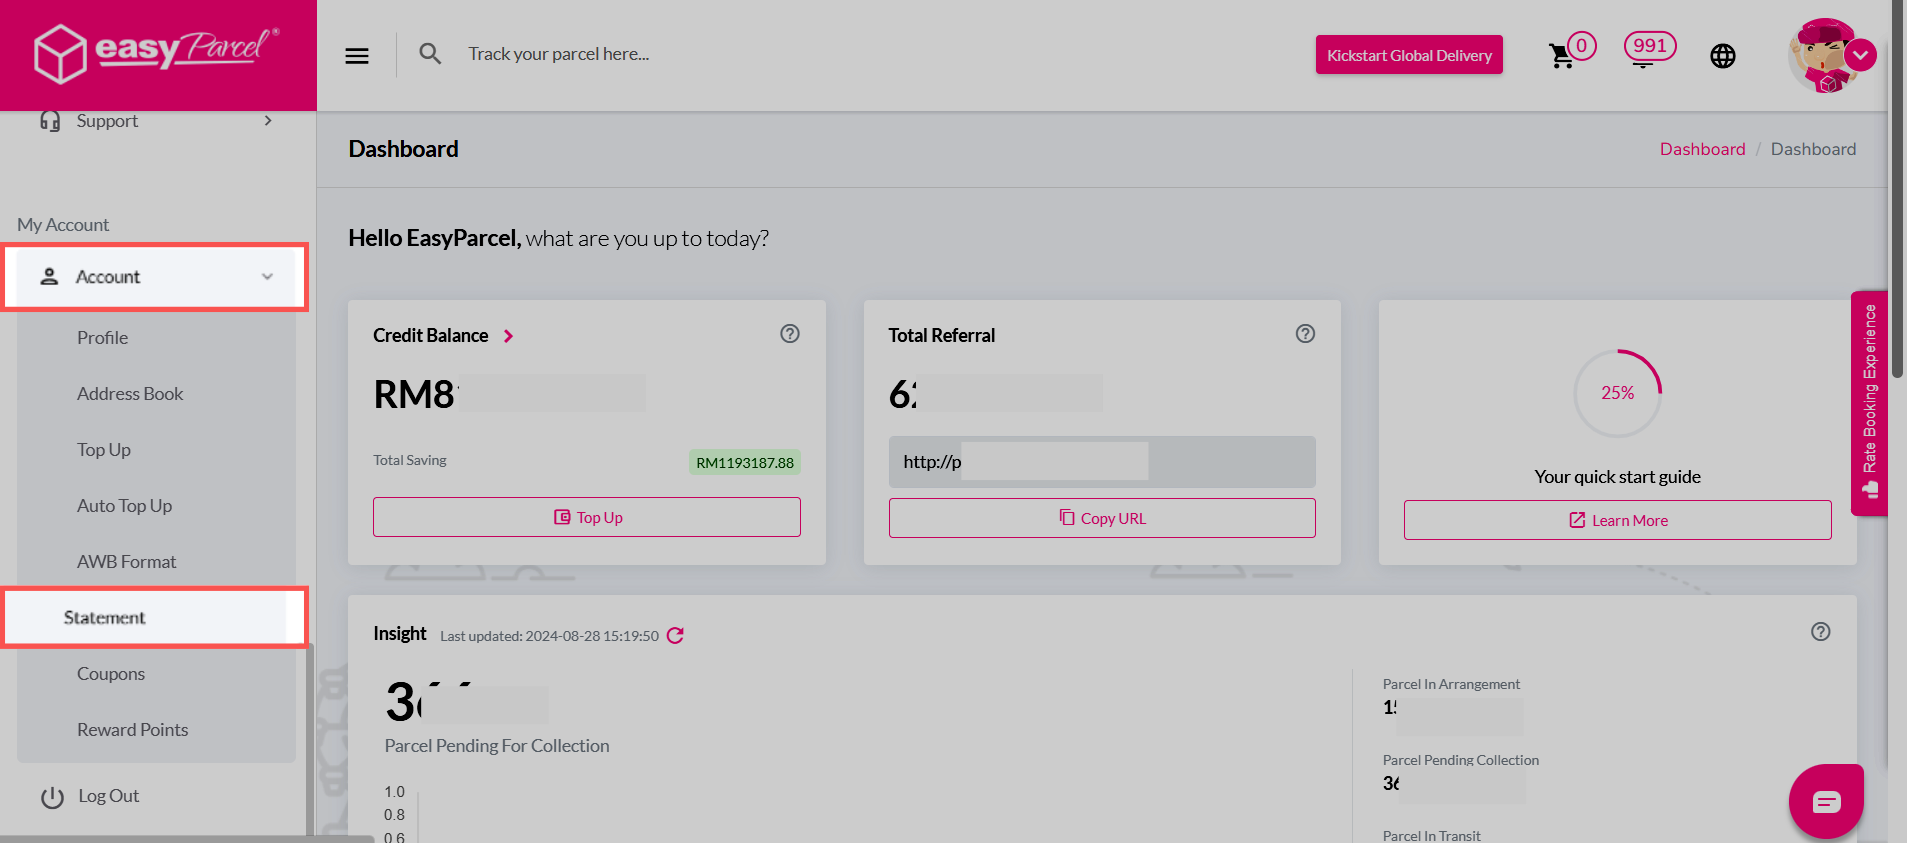Click the Learn More button
Image resolution: width=1907 pixels, height=843 pixels.
click(x=1617, y=520)
